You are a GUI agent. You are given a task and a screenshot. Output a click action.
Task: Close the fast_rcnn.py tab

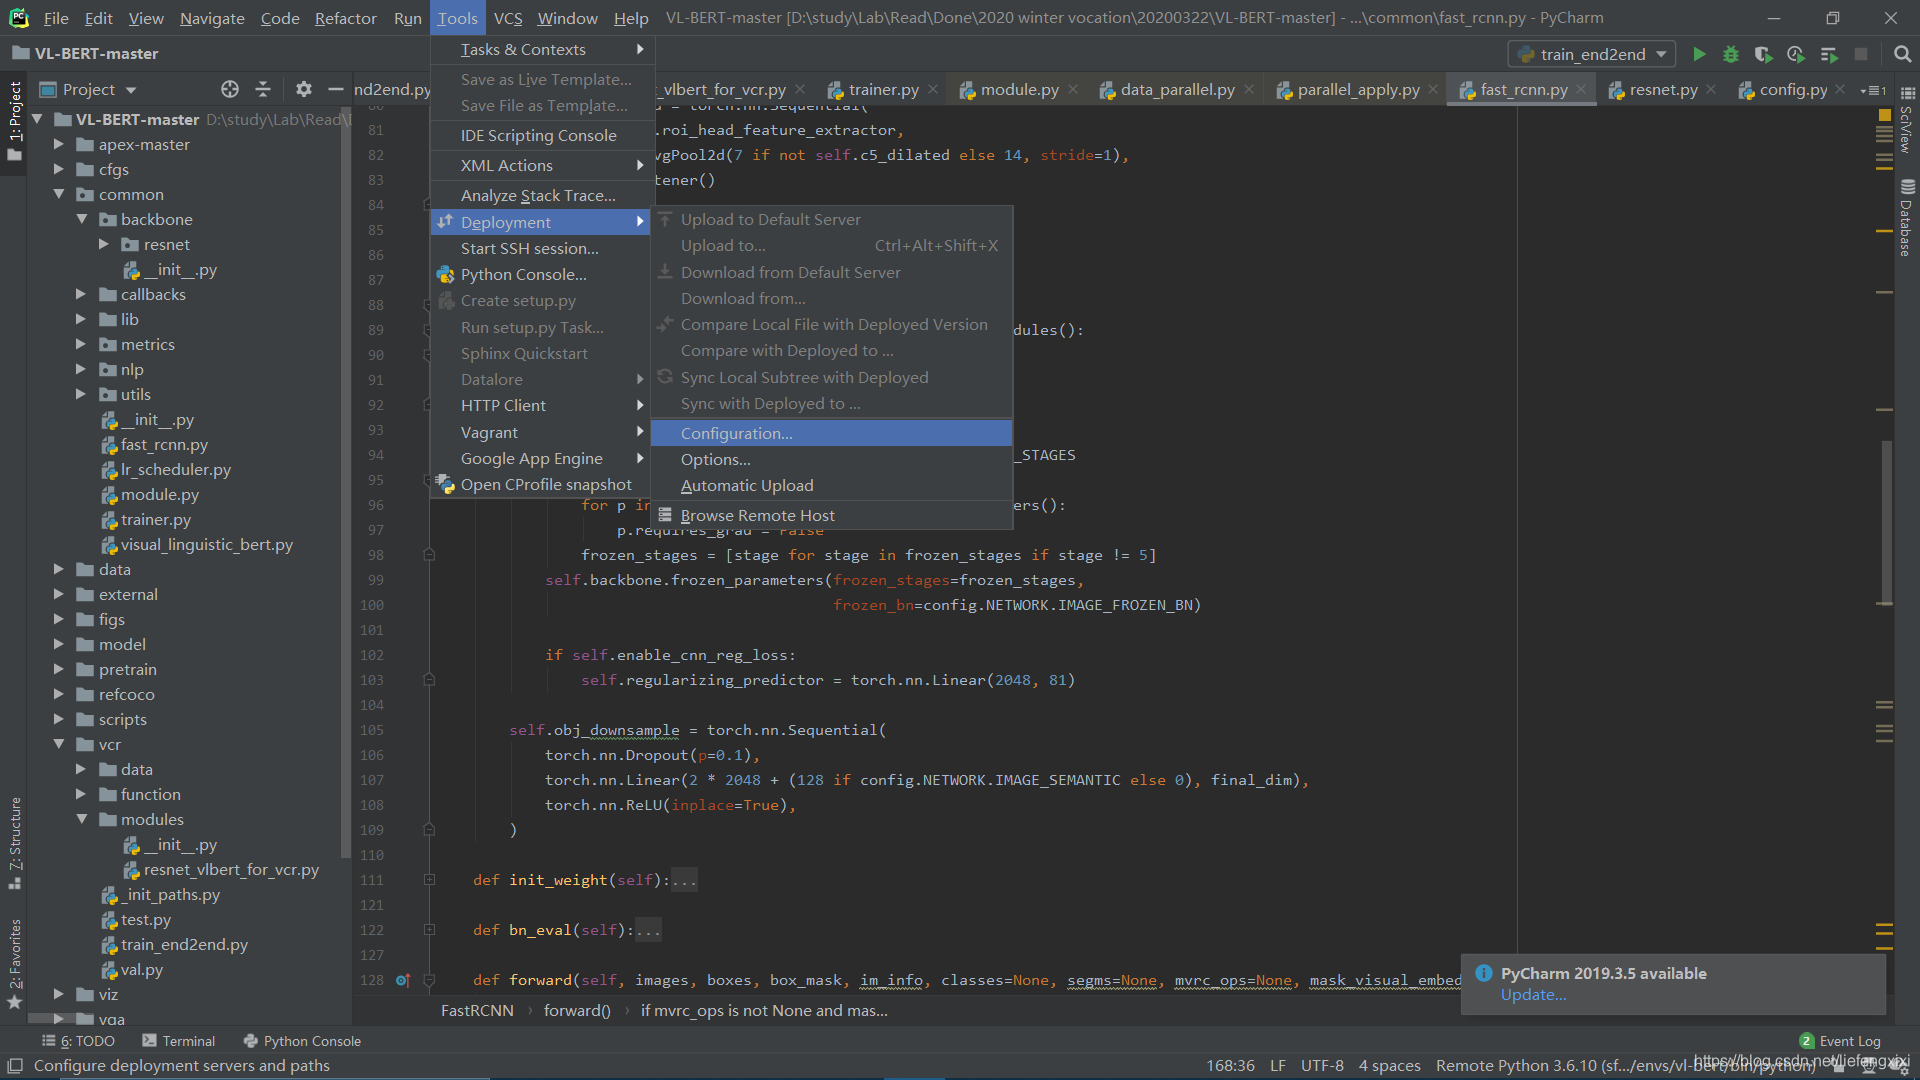point(1581,89)
